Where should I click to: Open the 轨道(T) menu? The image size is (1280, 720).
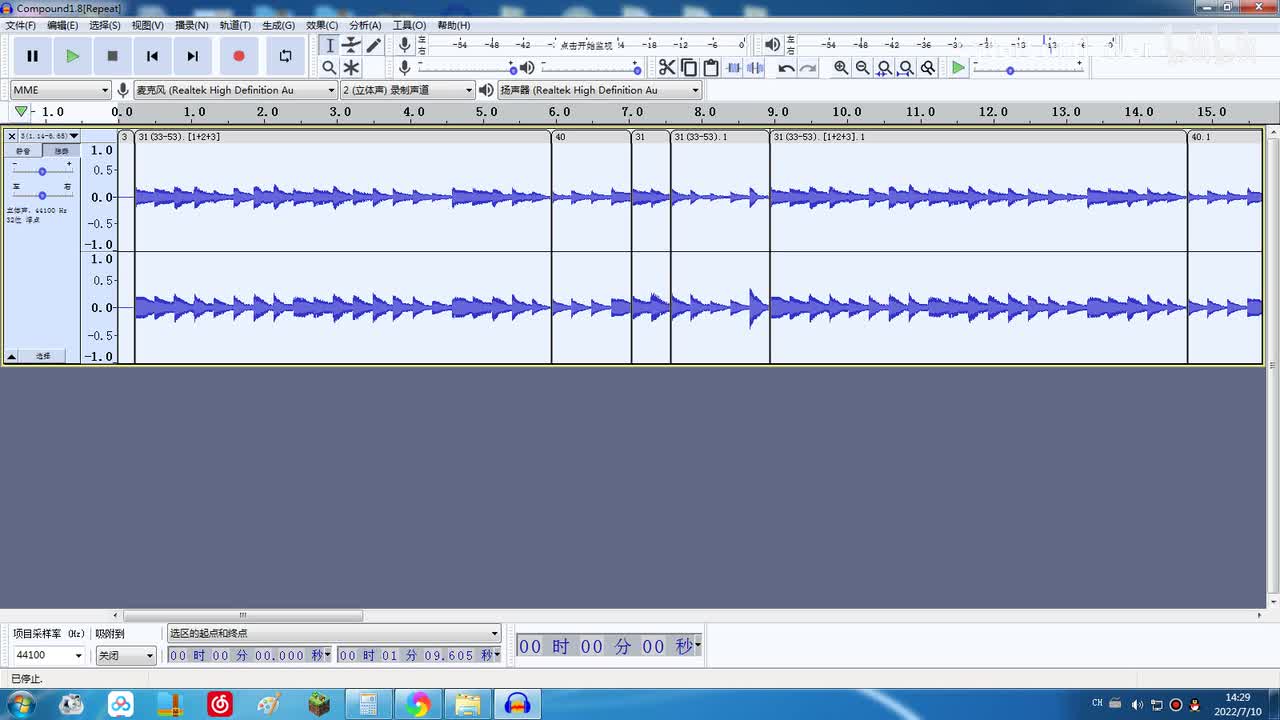(x=235, y=25)
